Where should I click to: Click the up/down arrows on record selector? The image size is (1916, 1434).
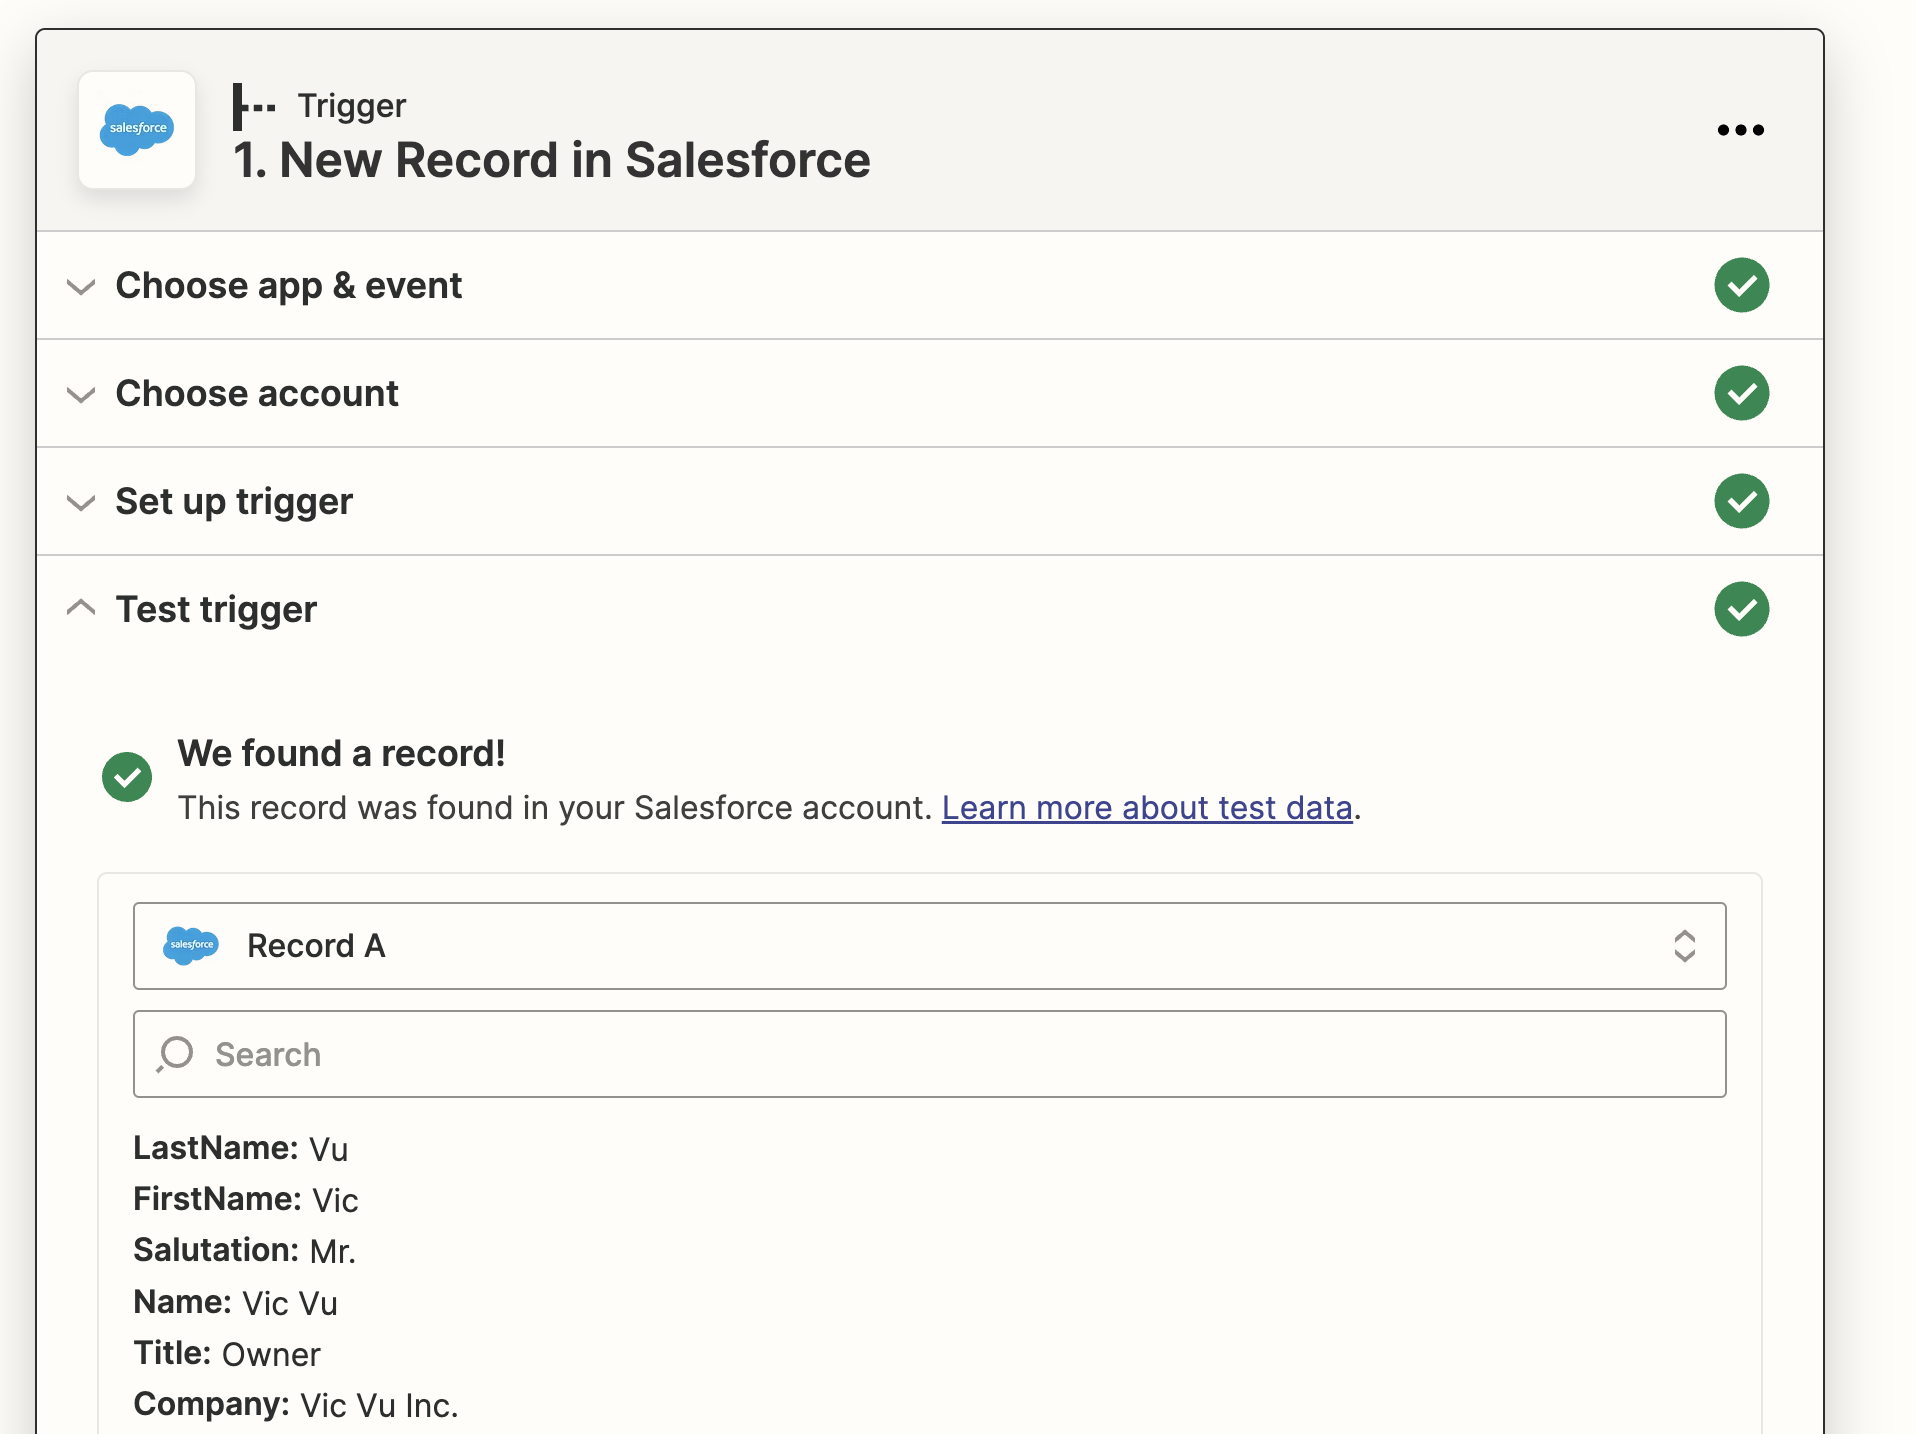[1684, 946]
